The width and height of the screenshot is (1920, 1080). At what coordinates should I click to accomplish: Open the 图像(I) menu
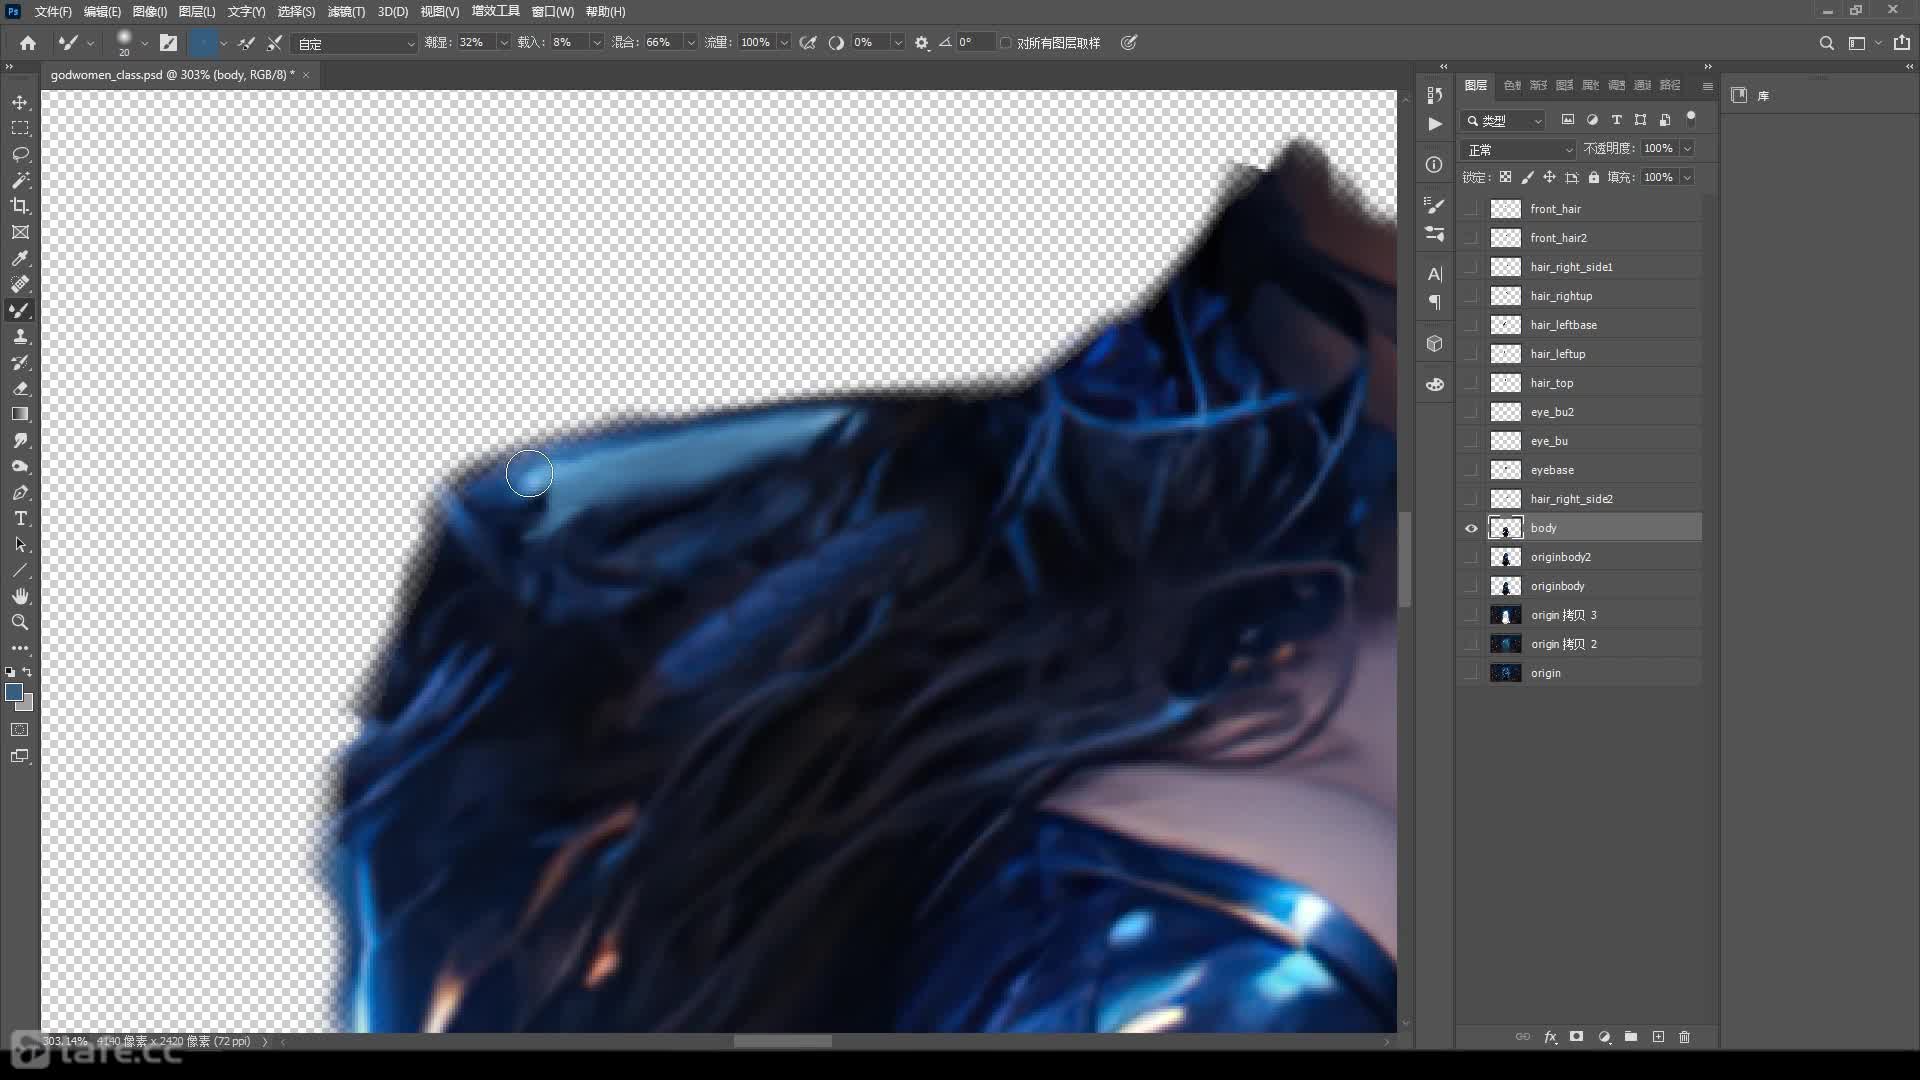tap(150, 12)
